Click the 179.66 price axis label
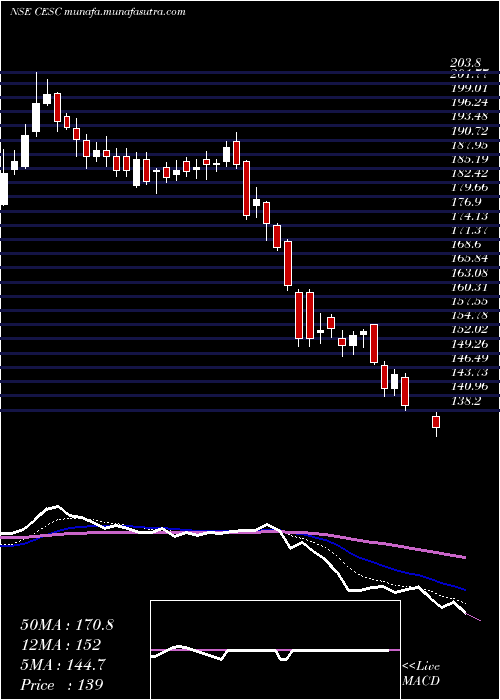The width and height of the screenshot is (500, 700). pos(469,188)
